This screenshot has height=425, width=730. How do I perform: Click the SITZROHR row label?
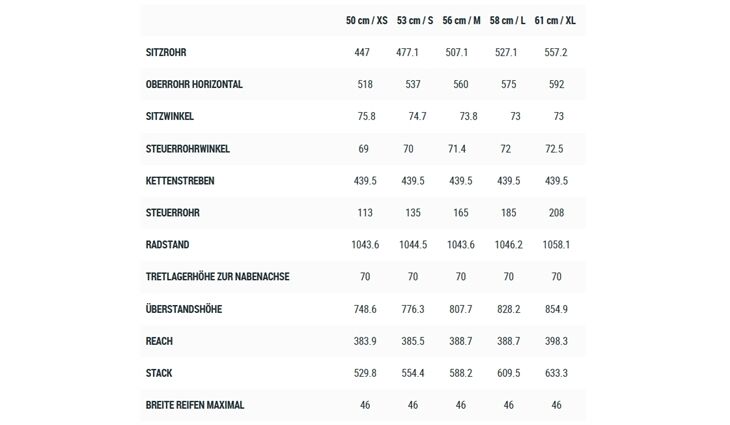[x=166, y=53]
